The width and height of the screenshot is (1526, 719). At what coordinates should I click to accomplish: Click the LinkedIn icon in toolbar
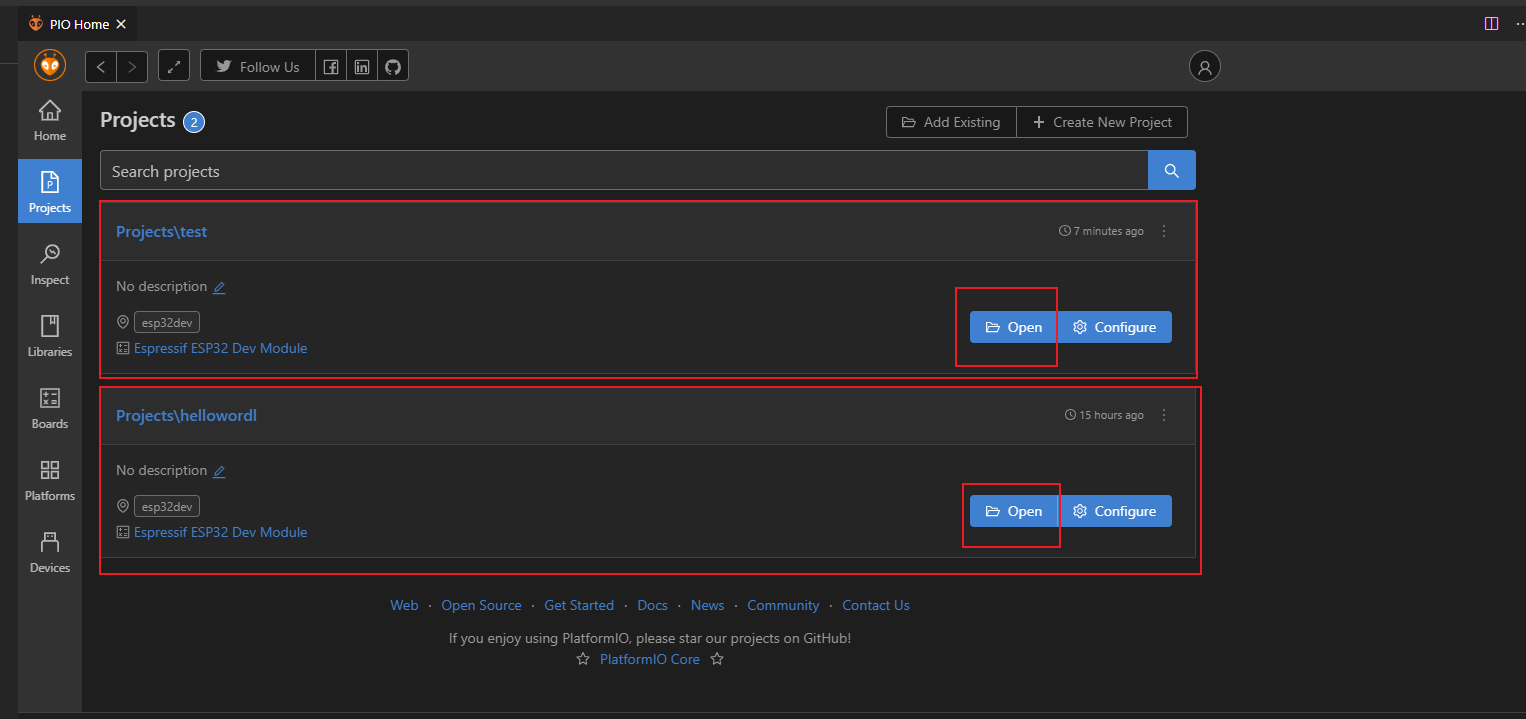362,67
